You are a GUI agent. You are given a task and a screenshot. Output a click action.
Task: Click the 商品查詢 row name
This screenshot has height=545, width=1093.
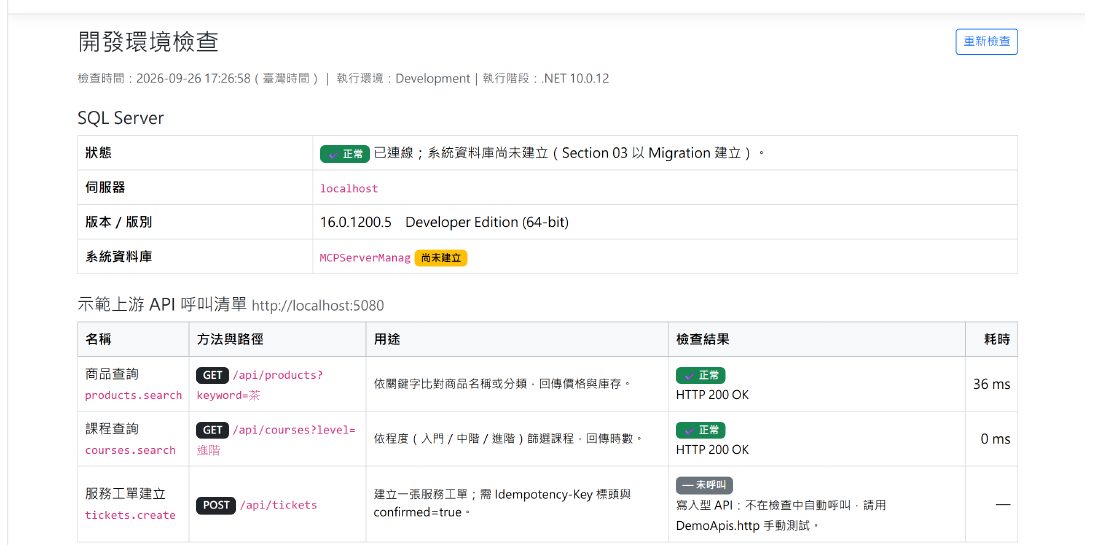click(112, 374)
